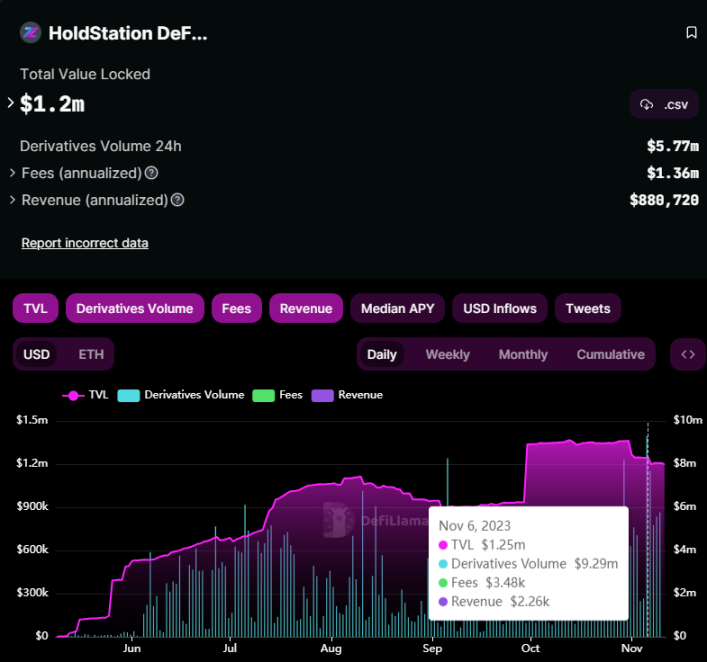Click the help icon beside Fees (annualized)
The height and width of the screenshot is (662, 707).
152,173
